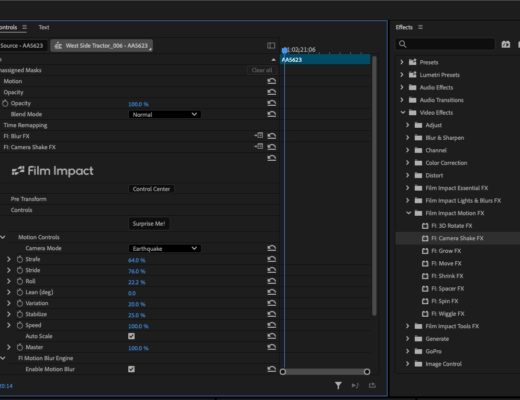Reset the Stabilize parameter
The image size is (520, 400).
272,314
